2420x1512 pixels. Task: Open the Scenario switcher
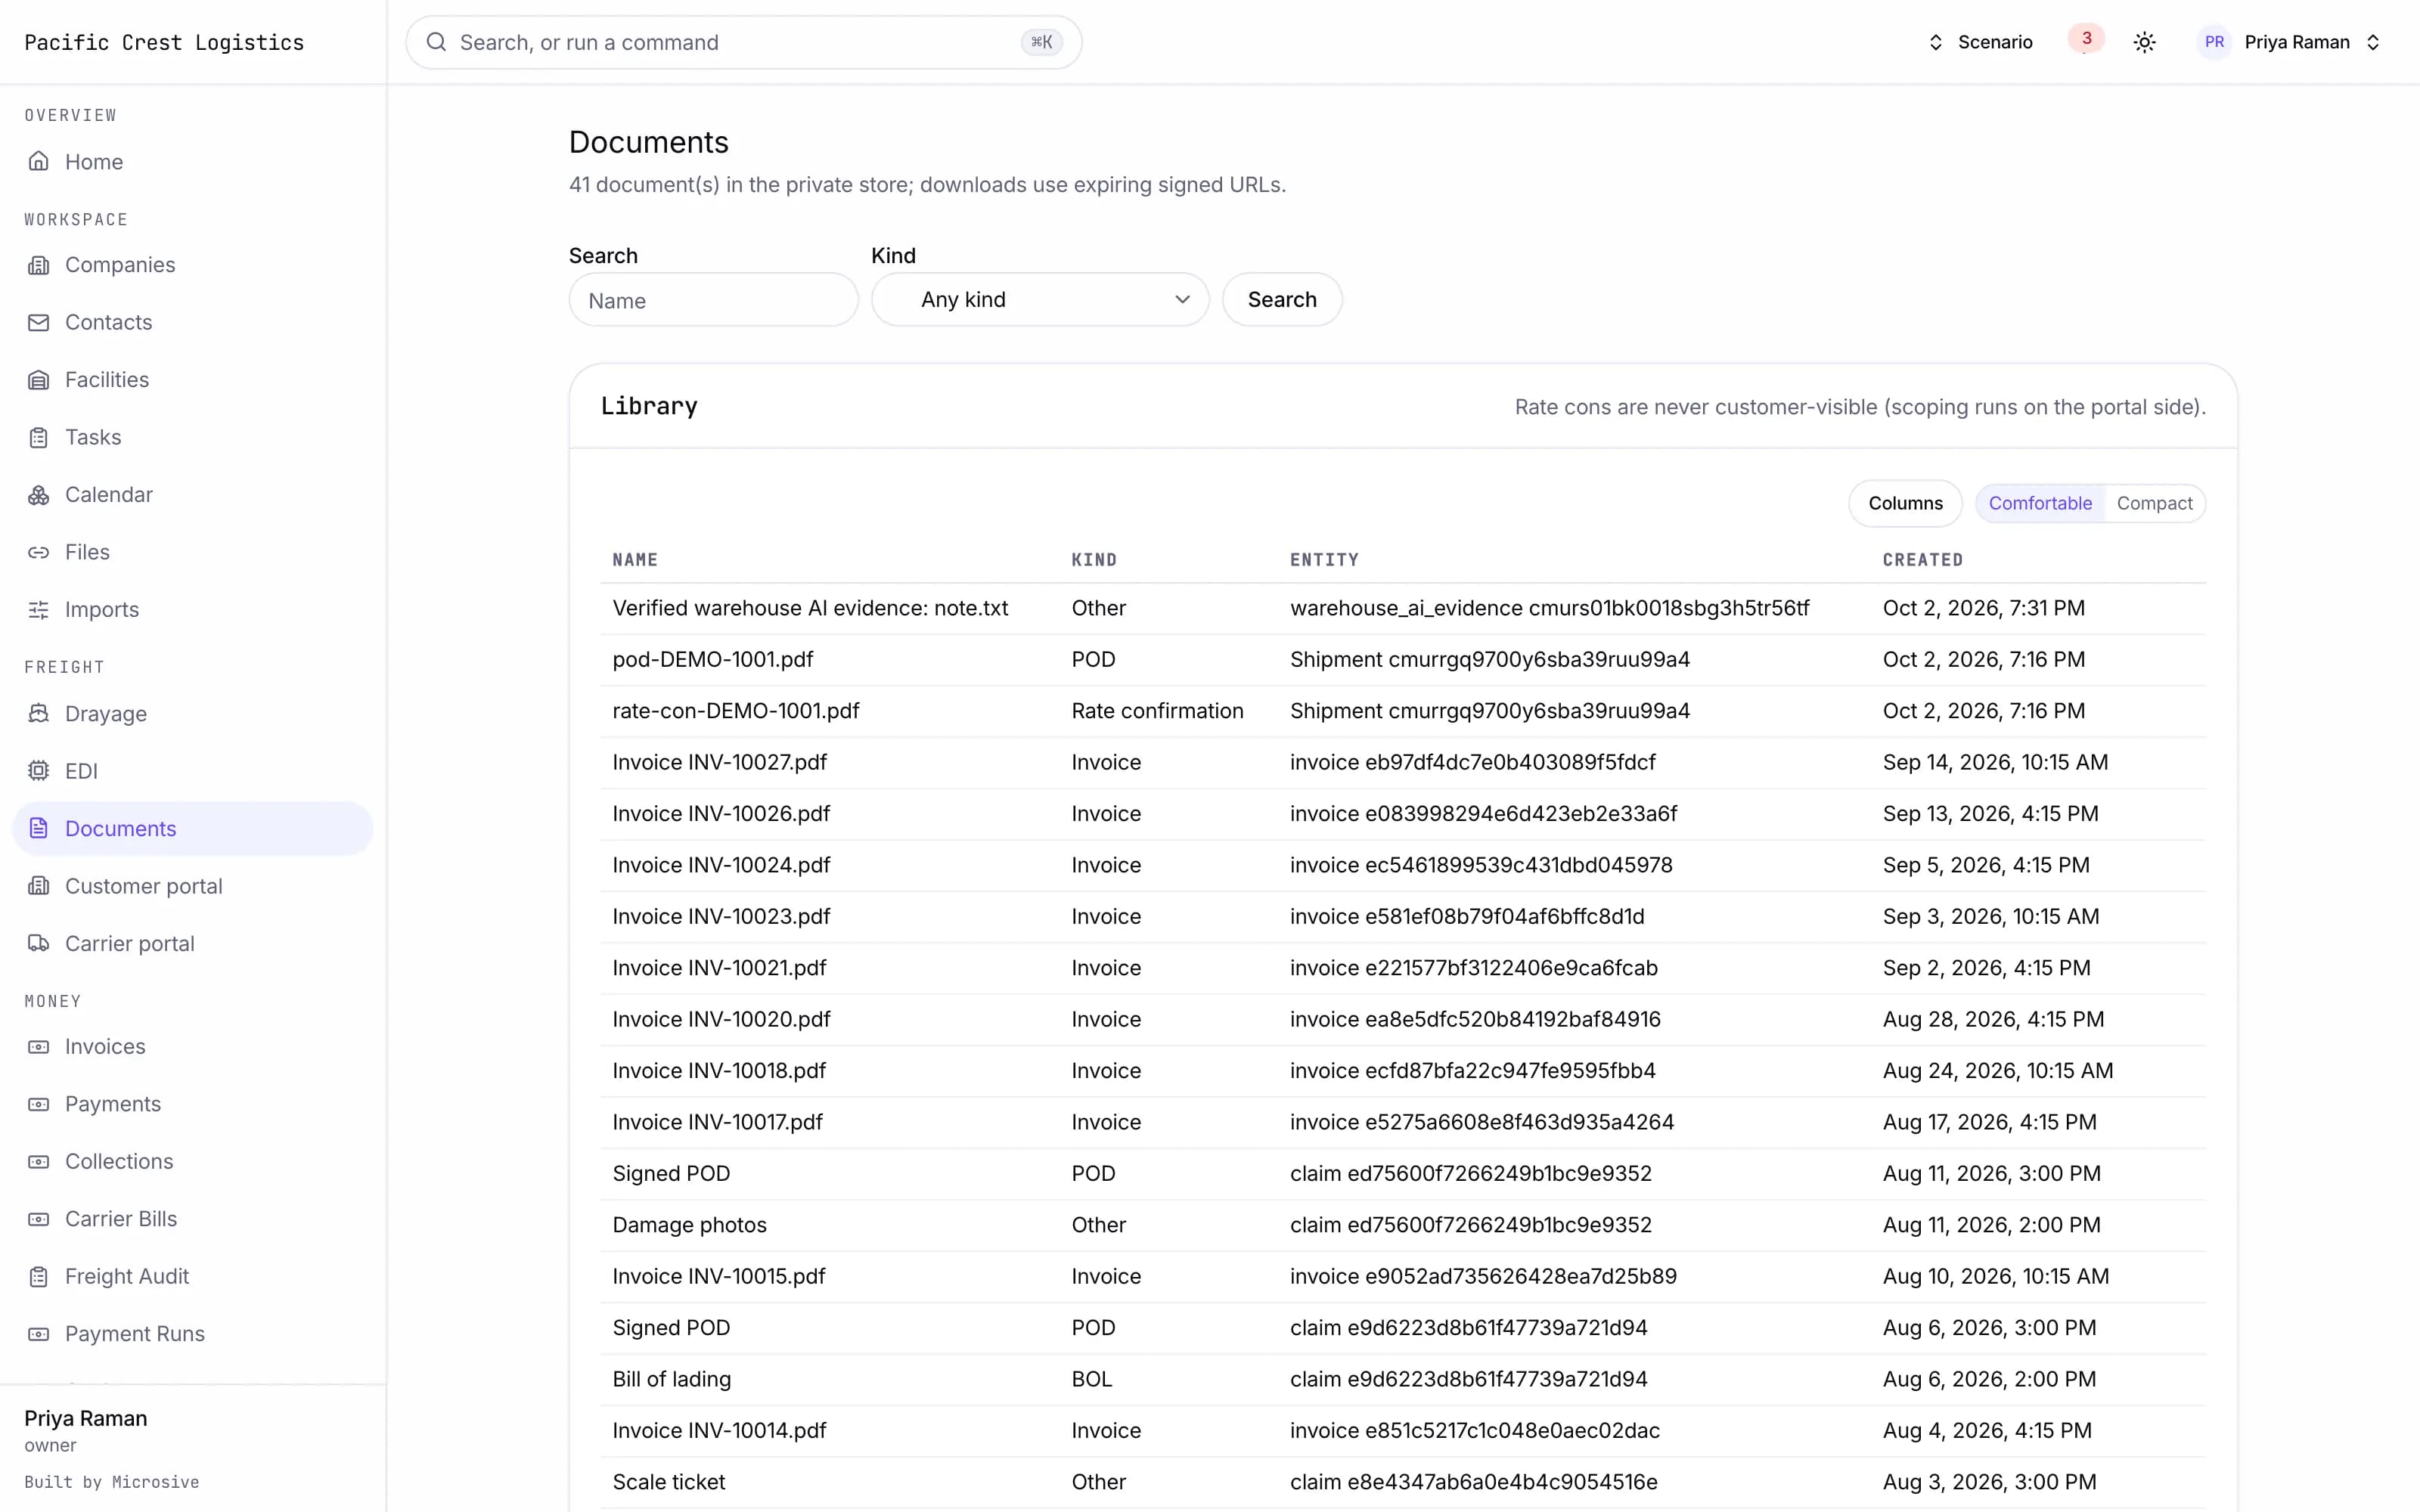click(x=1980, y=42)
